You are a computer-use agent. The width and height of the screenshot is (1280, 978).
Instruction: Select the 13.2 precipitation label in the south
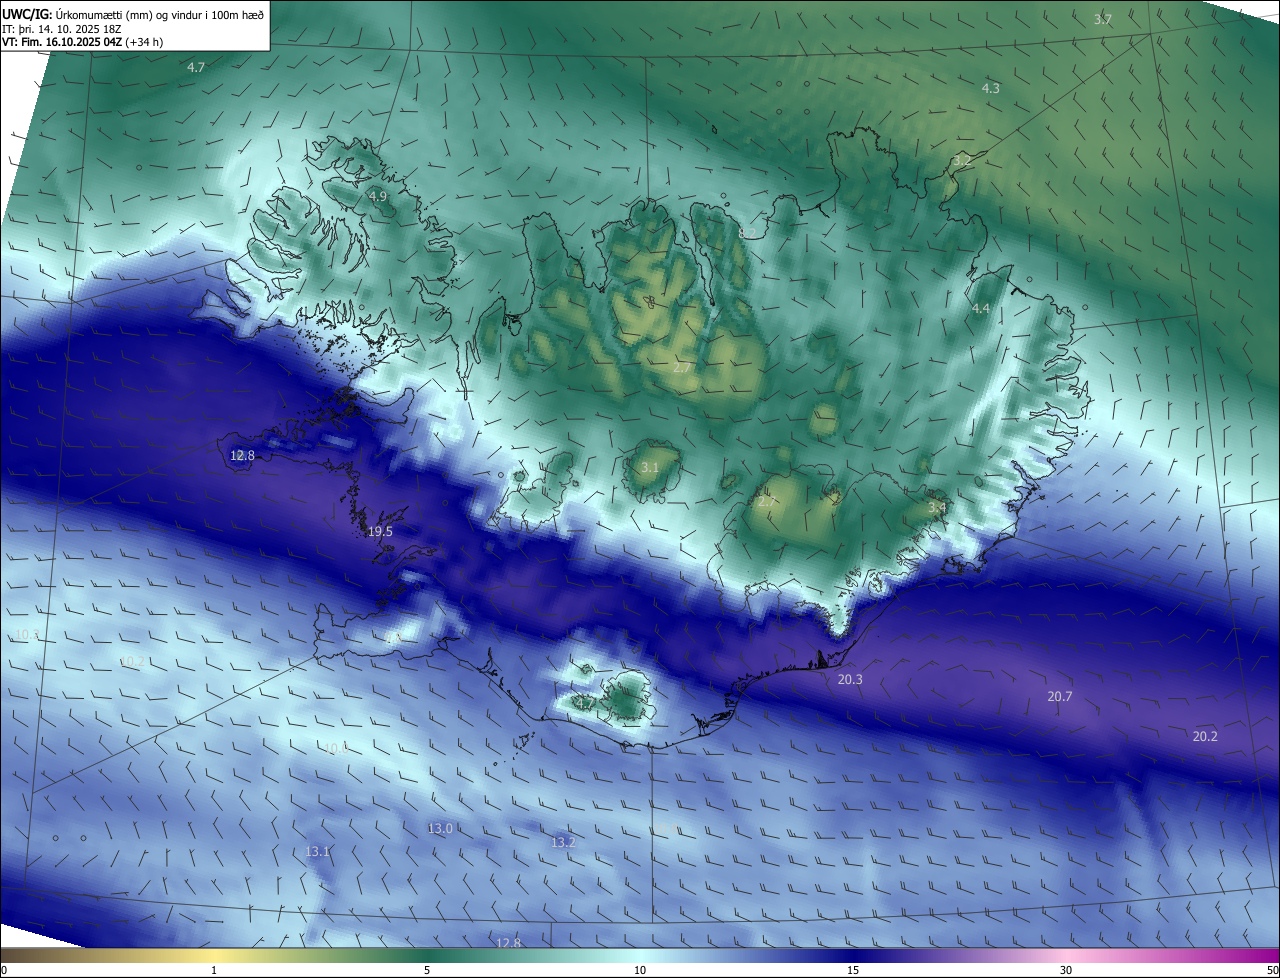tap(563, 842)
